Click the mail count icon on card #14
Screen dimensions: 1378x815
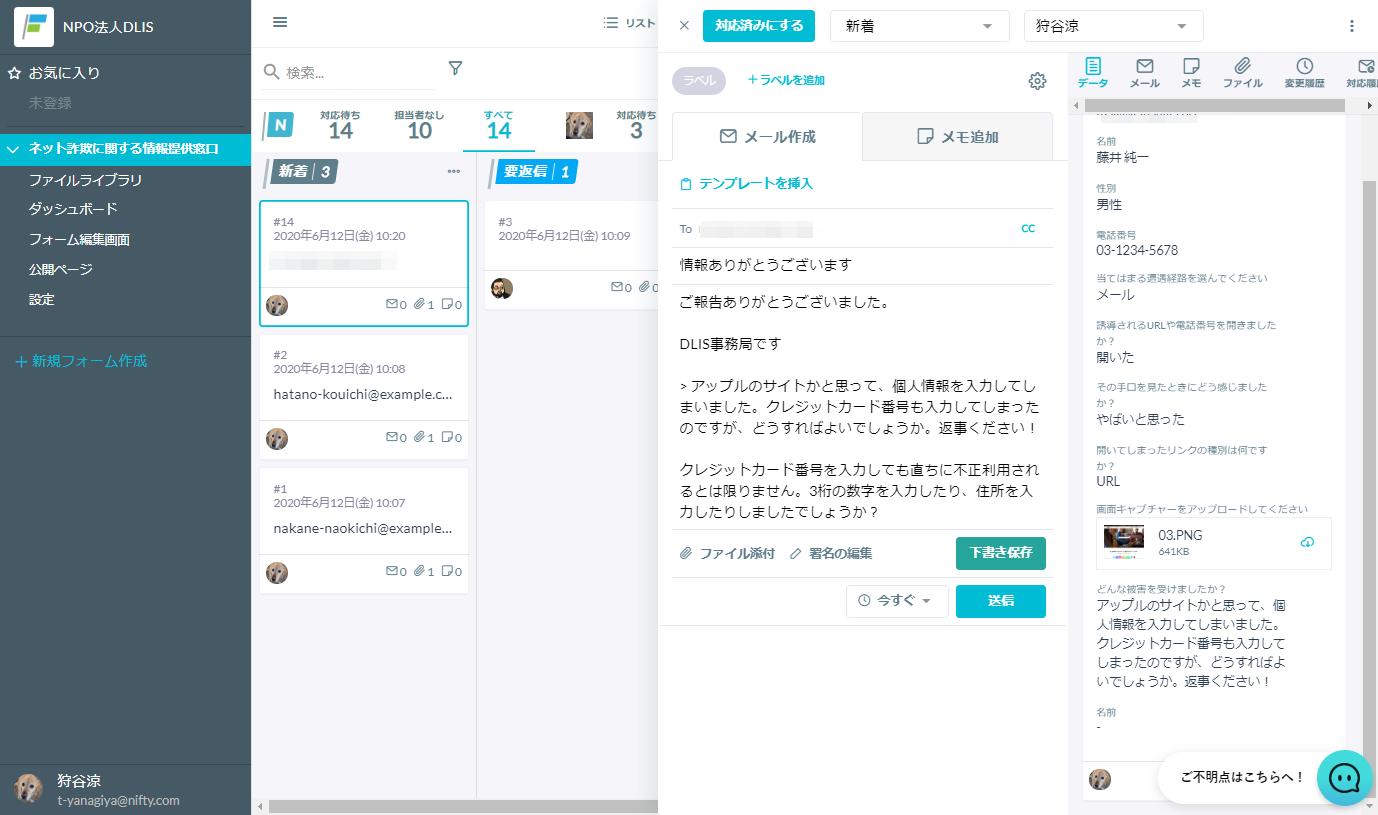click(392, 304)
